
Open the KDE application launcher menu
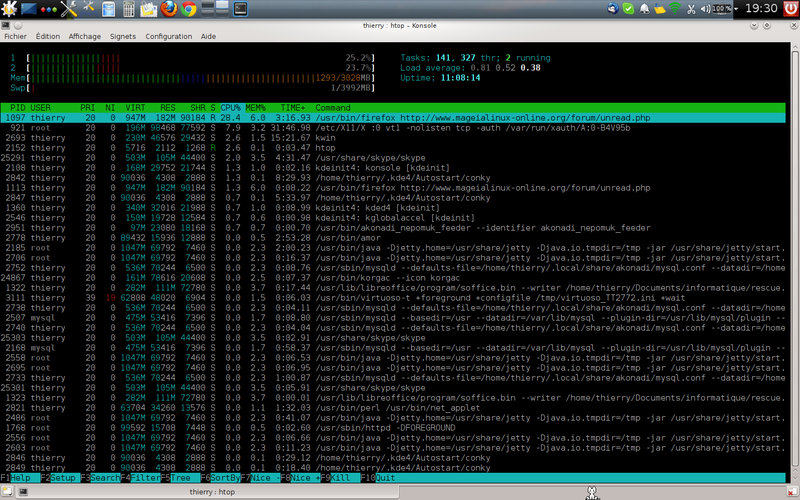[9, 9]
